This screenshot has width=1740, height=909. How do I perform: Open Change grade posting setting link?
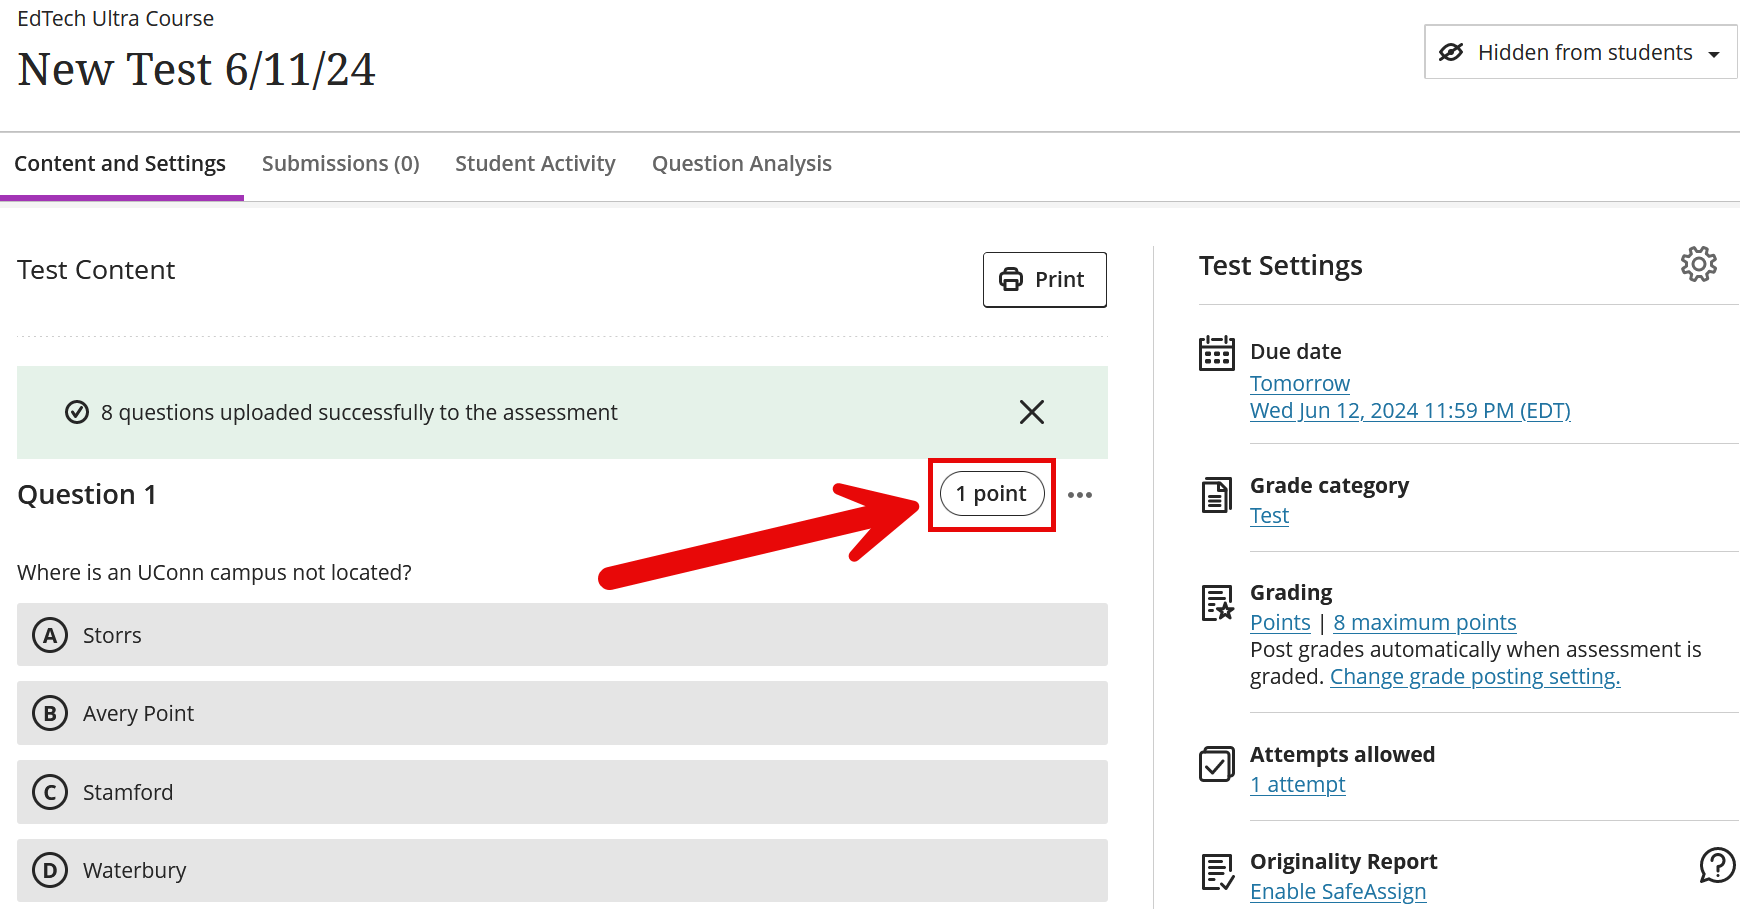(1474, 677)
